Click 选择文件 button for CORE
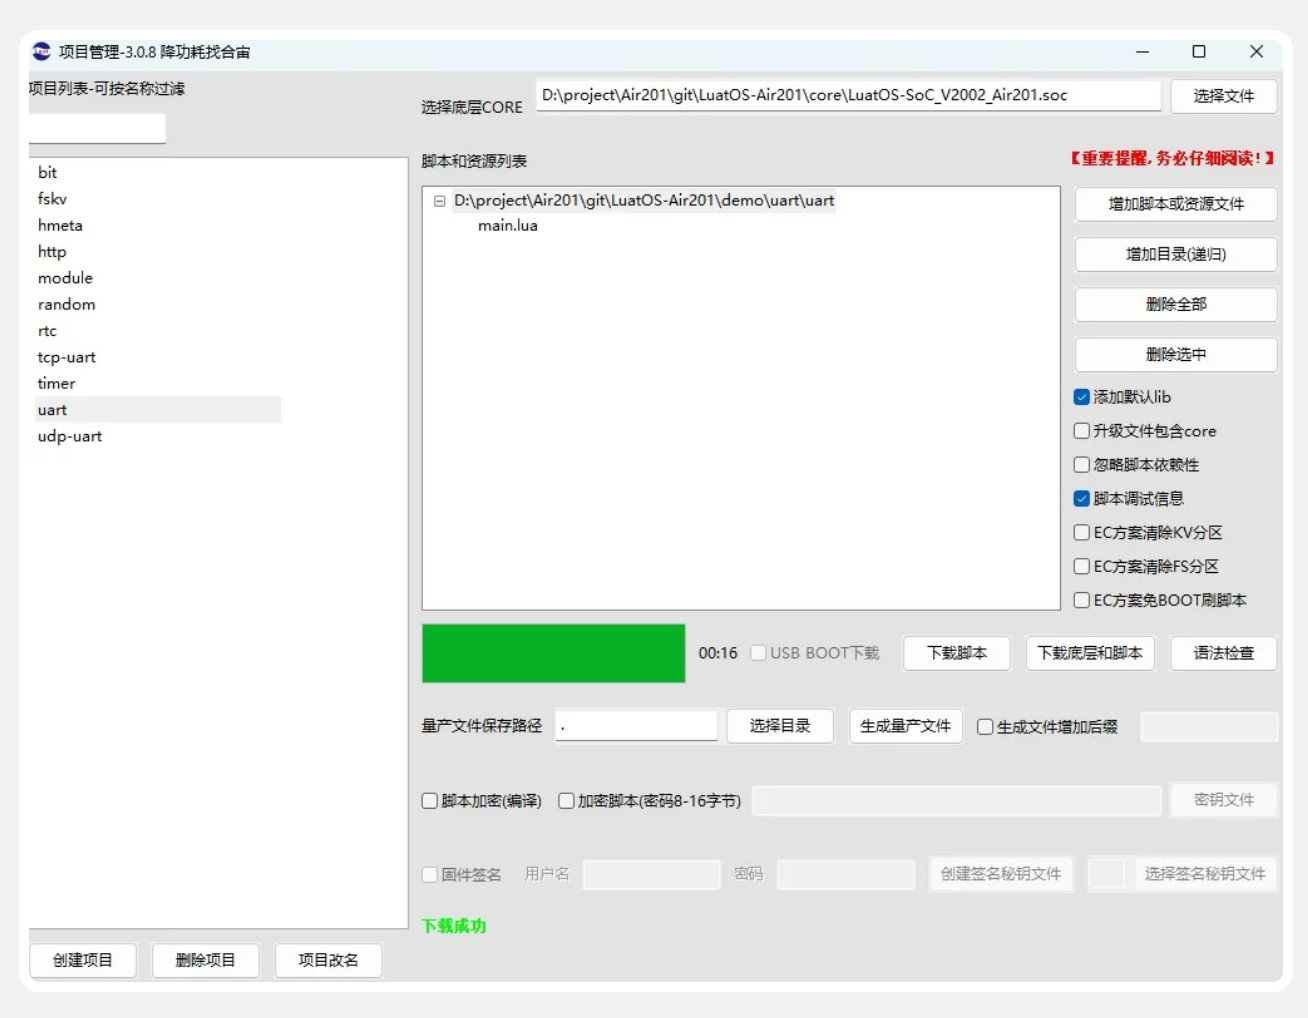Viewport: 1308px width, 1018px height. [1223, 96]
